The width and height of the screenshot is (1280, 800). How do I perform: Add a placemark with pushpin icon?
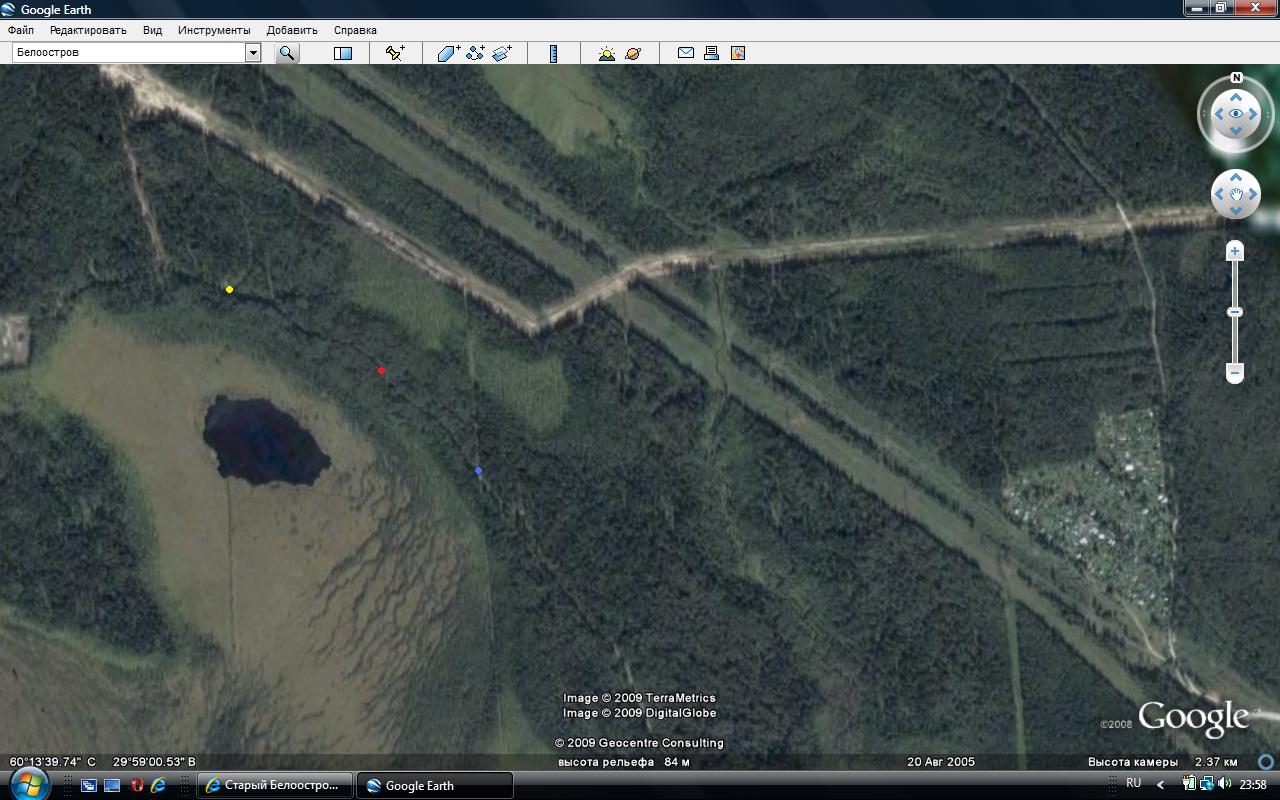pyautogui.click(x=395, y=53)
